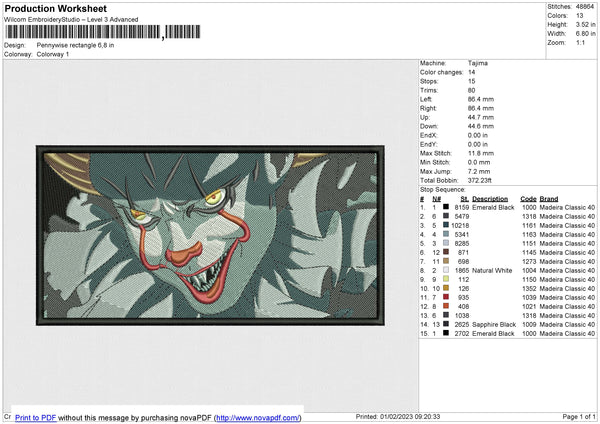
Task: Click the orange swatch beside 408 stitches
Action: [x=446, y=306]
